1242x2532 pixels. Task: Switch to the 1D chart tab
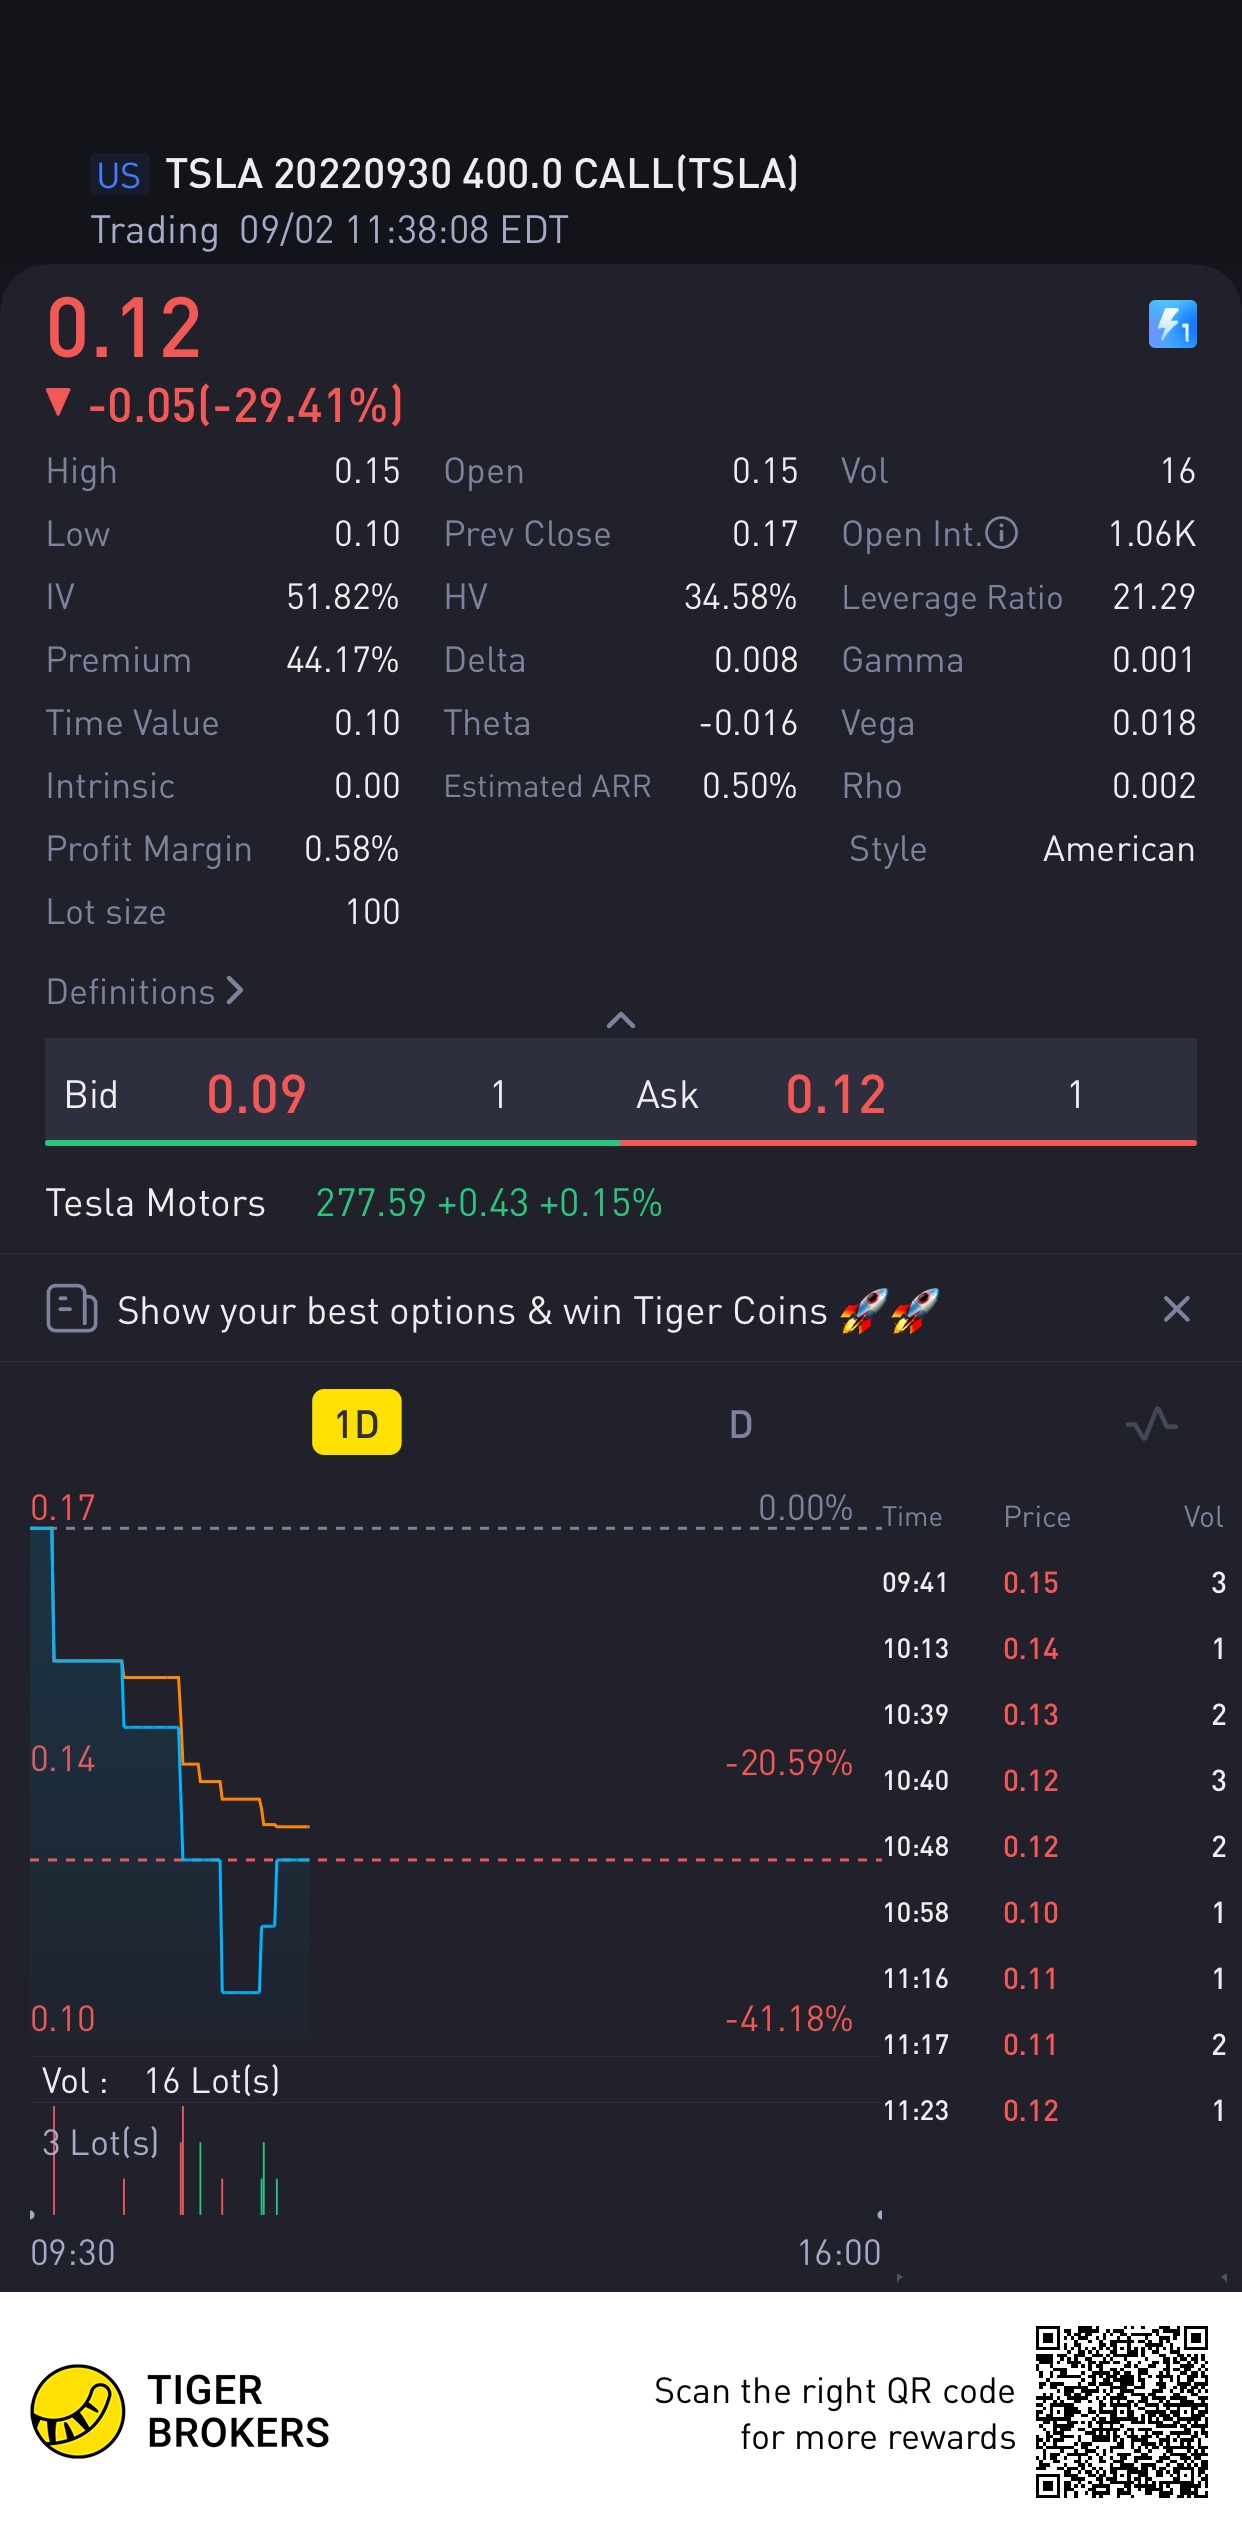357,1423
